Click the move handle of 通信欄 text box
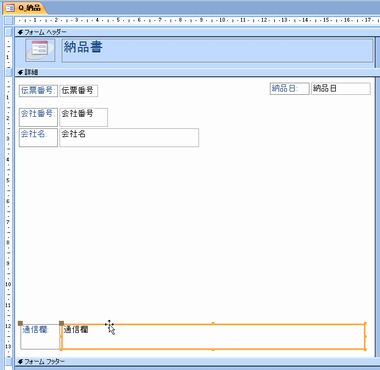This screenshot has width=380, height=370. (61, 323)
